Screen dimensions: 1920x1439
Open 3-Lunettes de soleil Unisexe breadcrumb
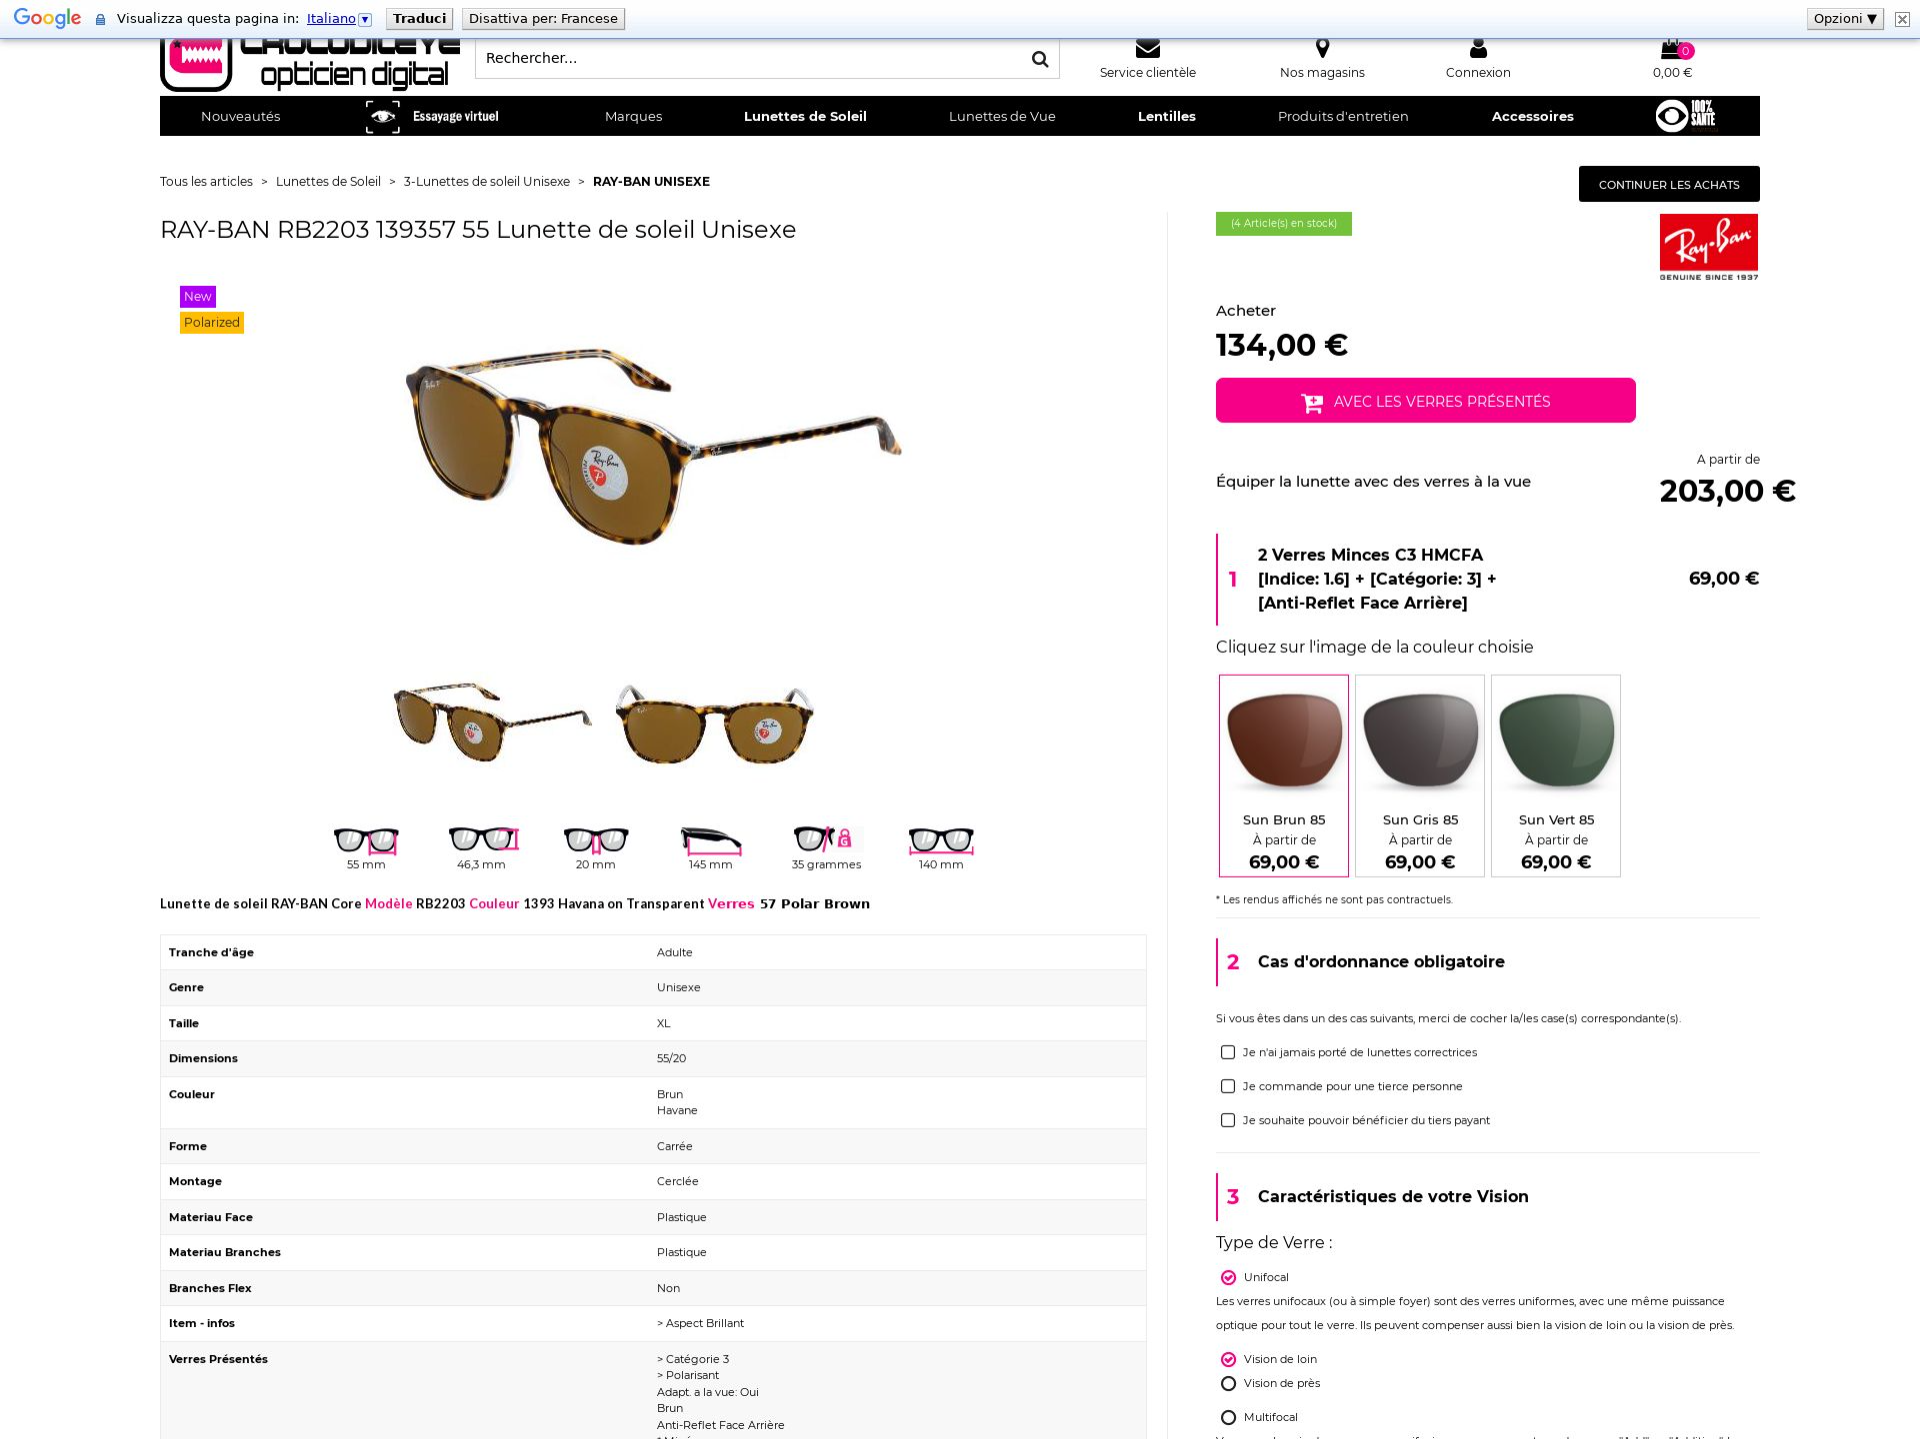pos(487,181)
